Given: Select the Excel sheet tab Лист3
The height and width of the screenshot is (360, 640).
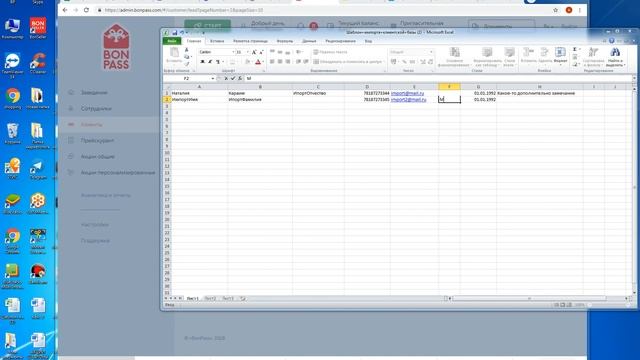Looking at the screenshot, I should (228, 299).
